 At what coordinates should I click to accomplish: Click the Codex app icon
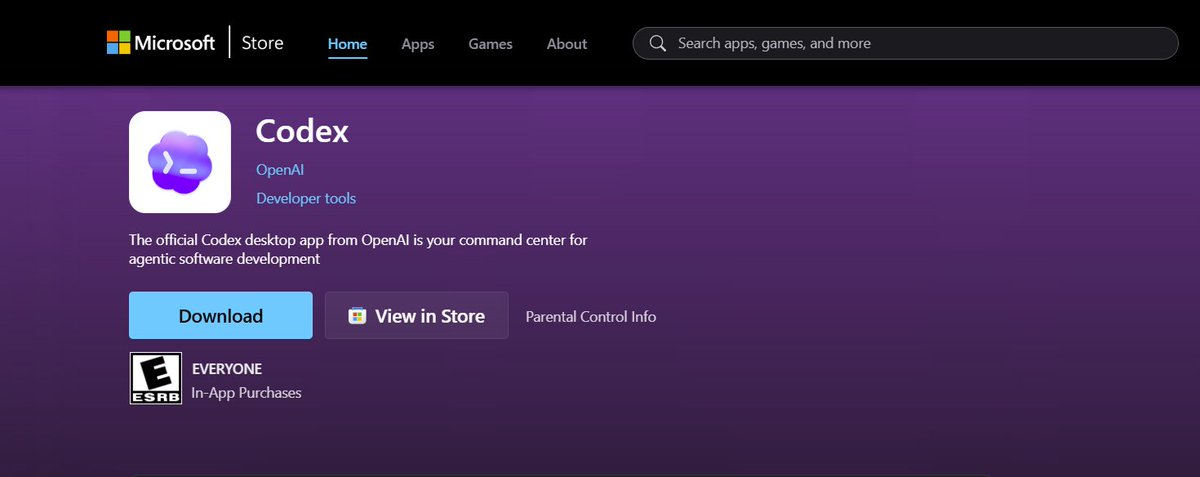click(x=180, y=162)
